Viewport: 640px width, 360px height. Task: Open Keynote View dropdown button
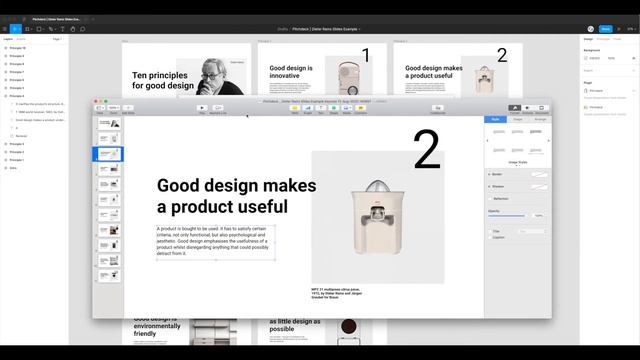coord(100,108)
